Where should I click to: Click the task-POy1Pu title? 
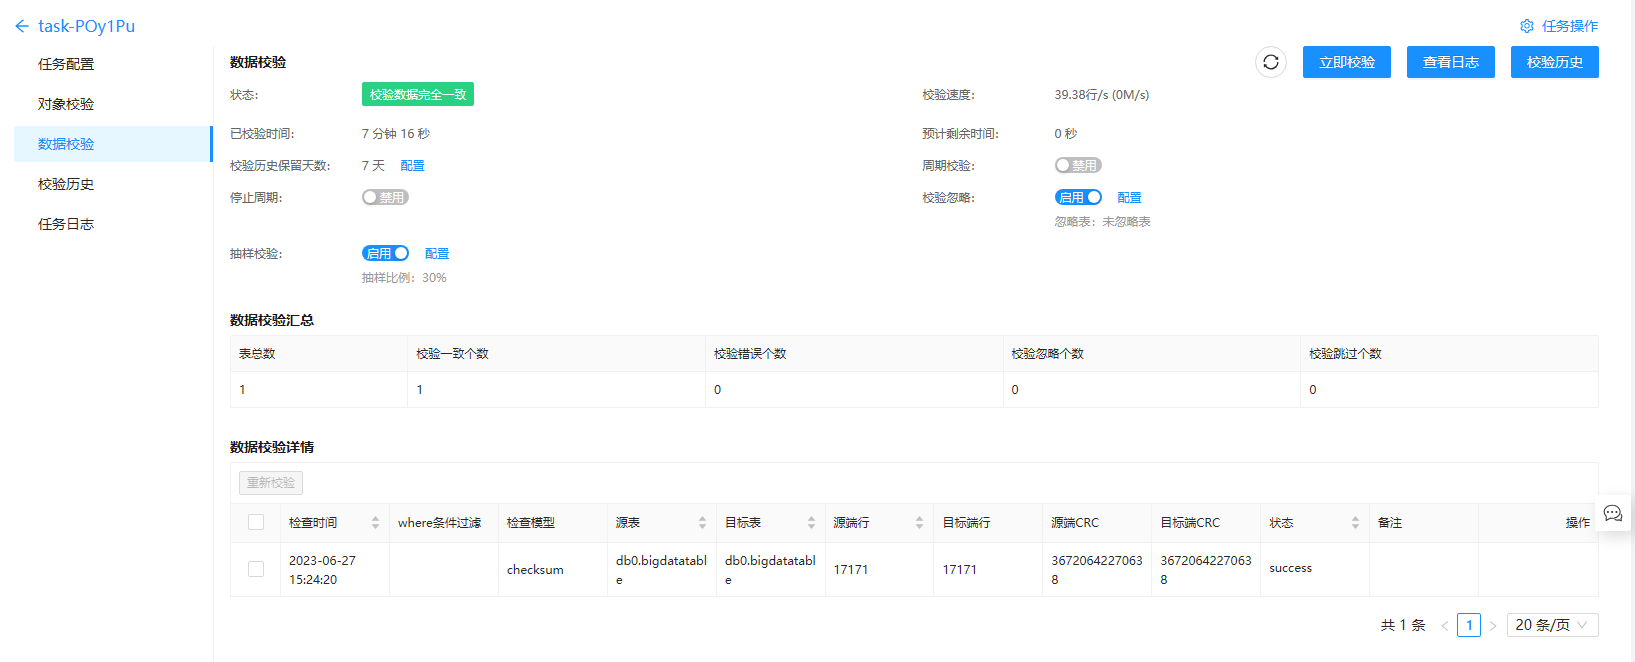pos(86,26)
